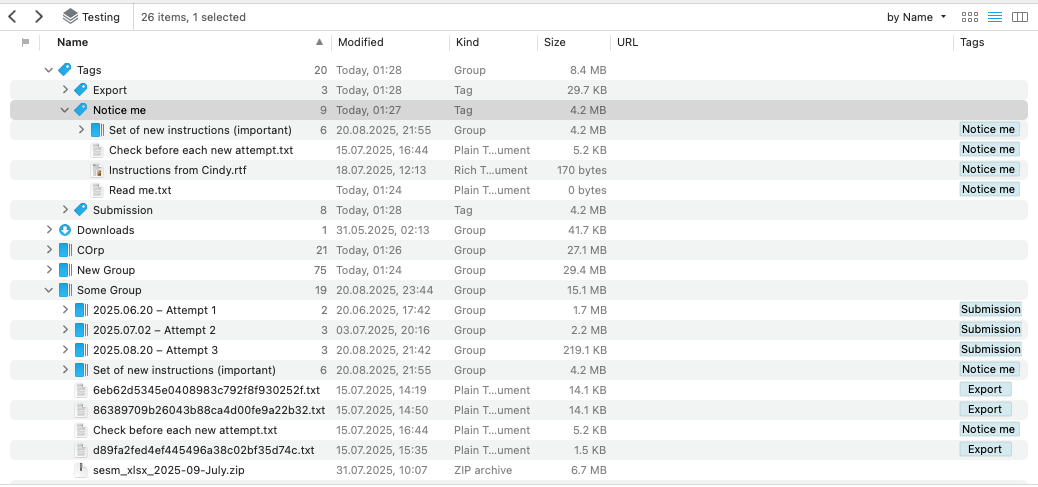Go forward with the right arrow
The image size is (1038, 487).
pyautogui.click(x=38, y=17)
